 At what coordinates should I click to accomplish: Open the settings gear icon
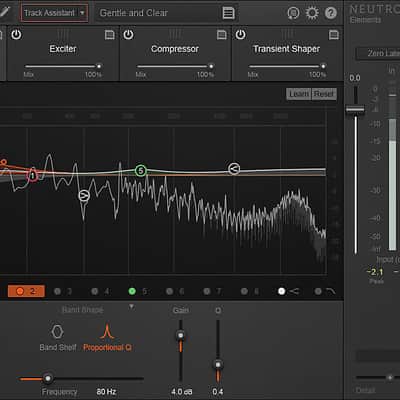pos(312,13)
